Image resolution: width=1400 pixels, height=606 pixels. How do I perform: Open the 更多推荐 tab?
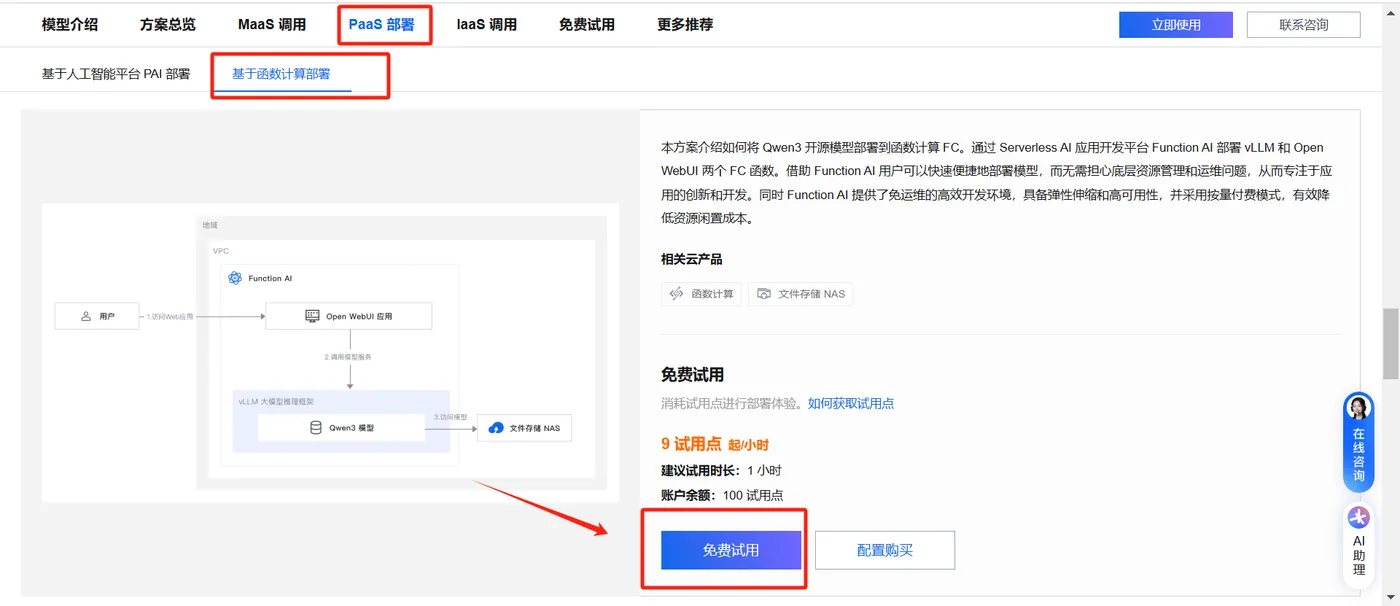coord(685,25)
